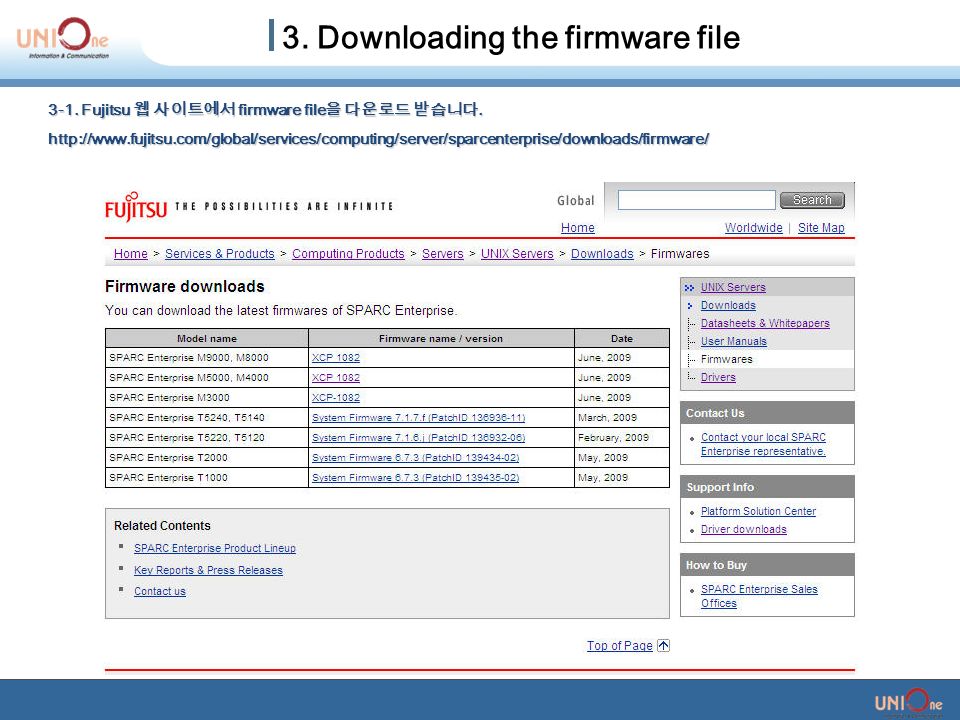Click the 'SPARC Enterprise T5240, T5140' cell

[207, 418]
